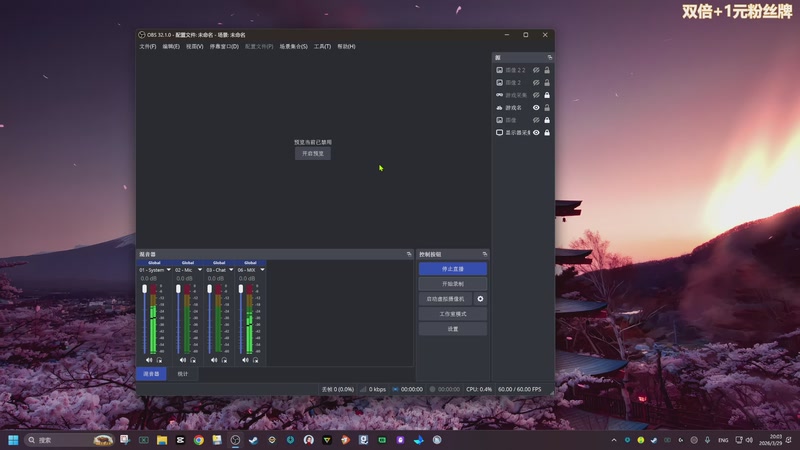Screen dimensions: 800x450
Task: Toggle monitoring headphone icon for 06 - MIX
Action: pos(256,360)
